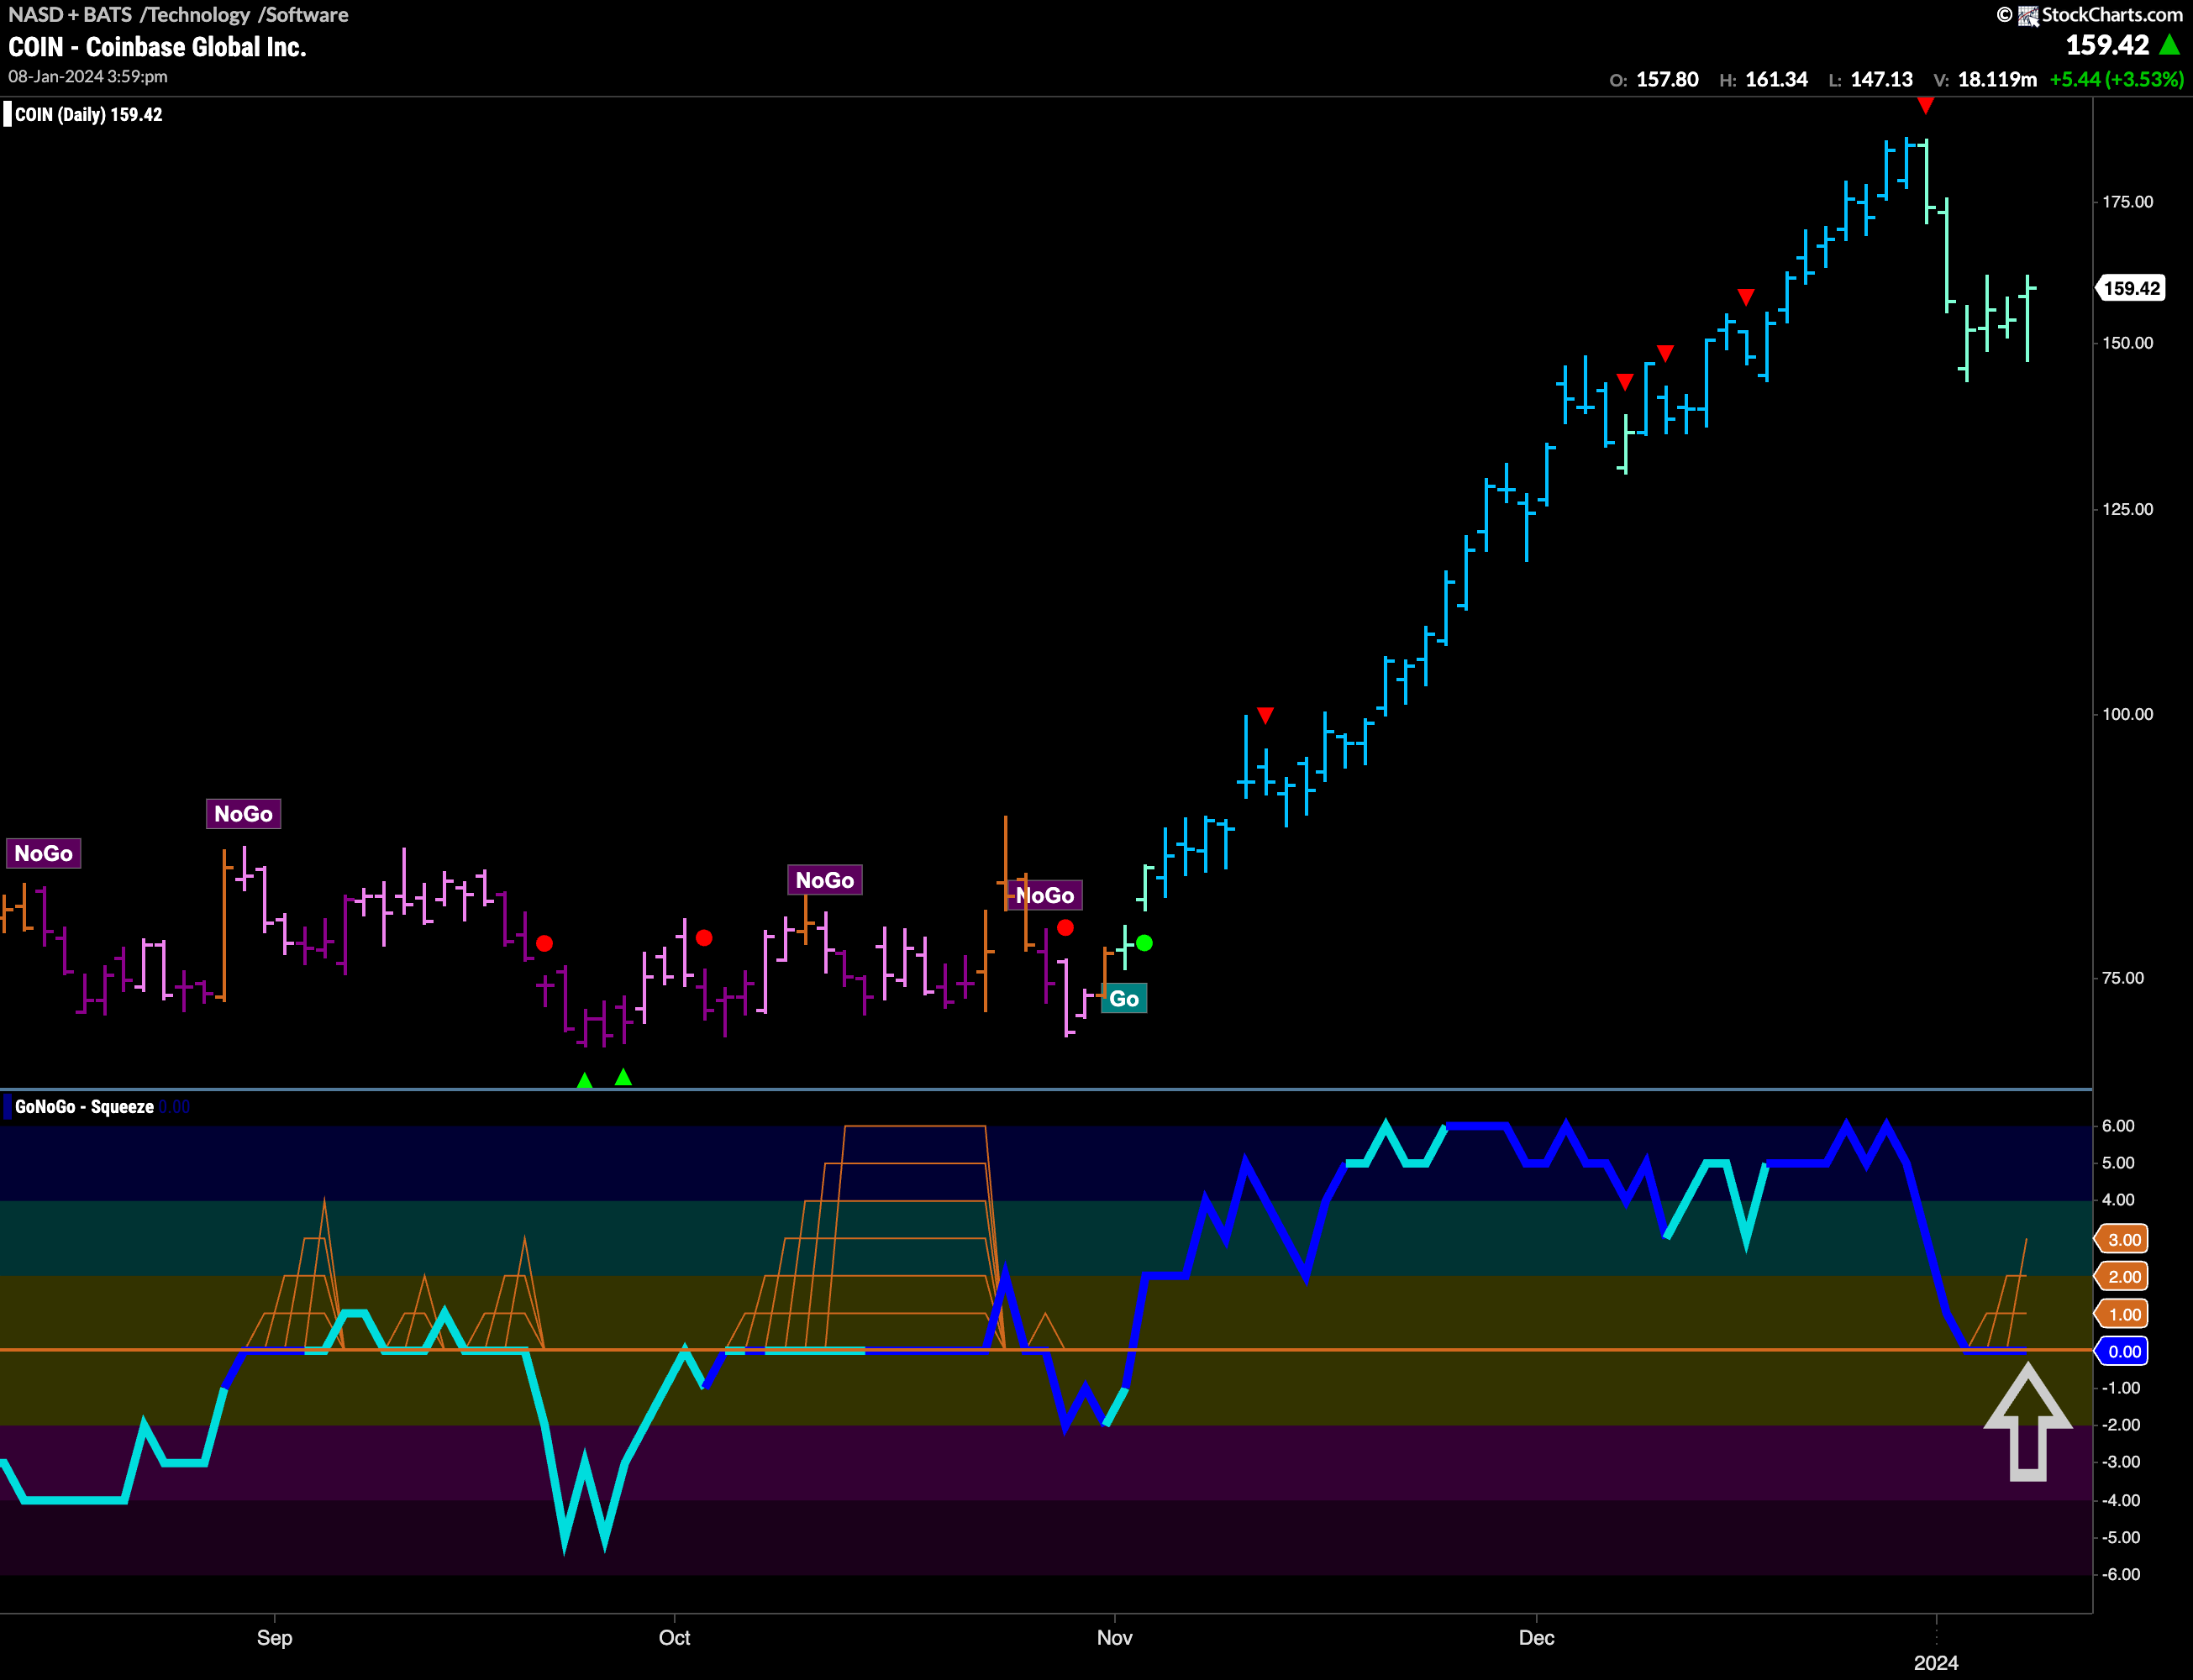Click the COIN (Daily) 159.42 legend
Image resolution: width=2193 pixels, height=1680 pixels.
(x=88, y=114)
